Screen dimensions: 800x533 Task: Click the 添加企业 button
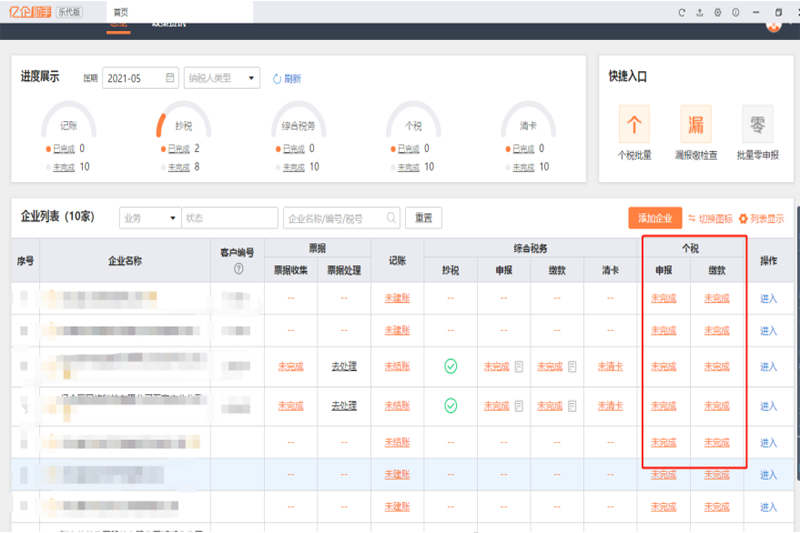pyautogui.click(x=655, y=218)
